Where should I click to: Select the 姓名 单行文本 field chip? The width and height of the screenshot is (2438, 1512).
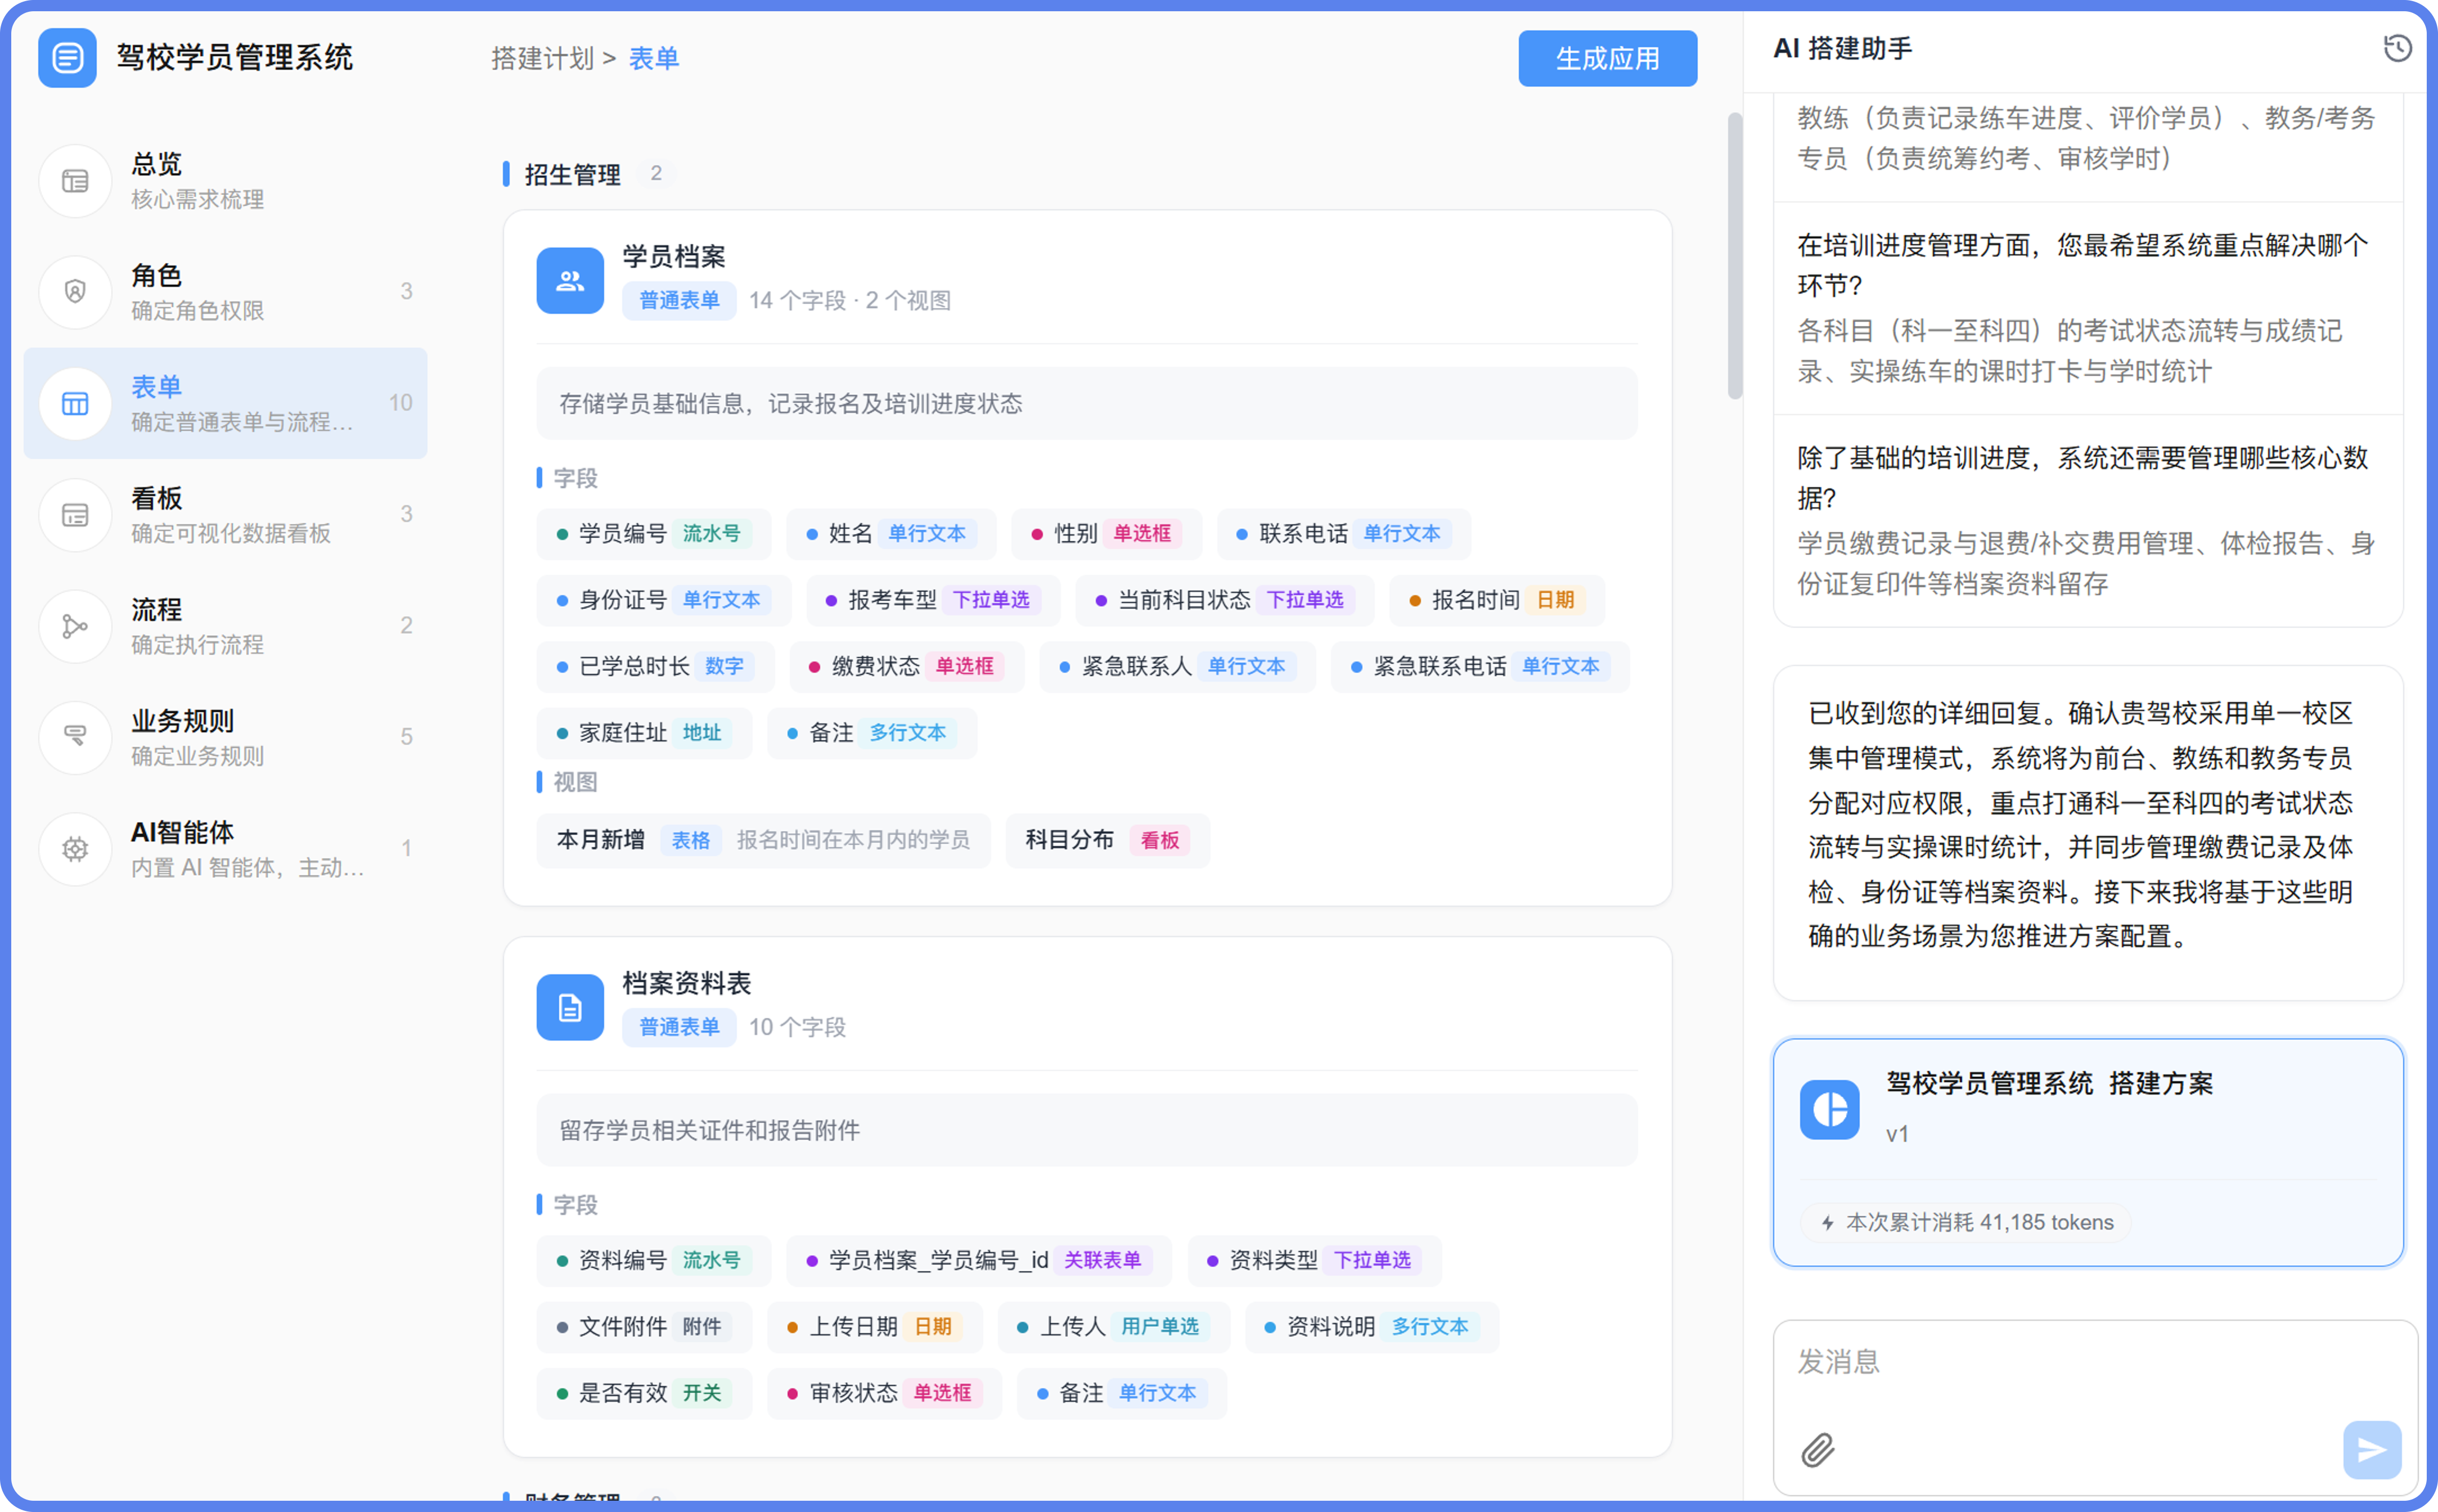pyautogui.click(x=891, y=534)
